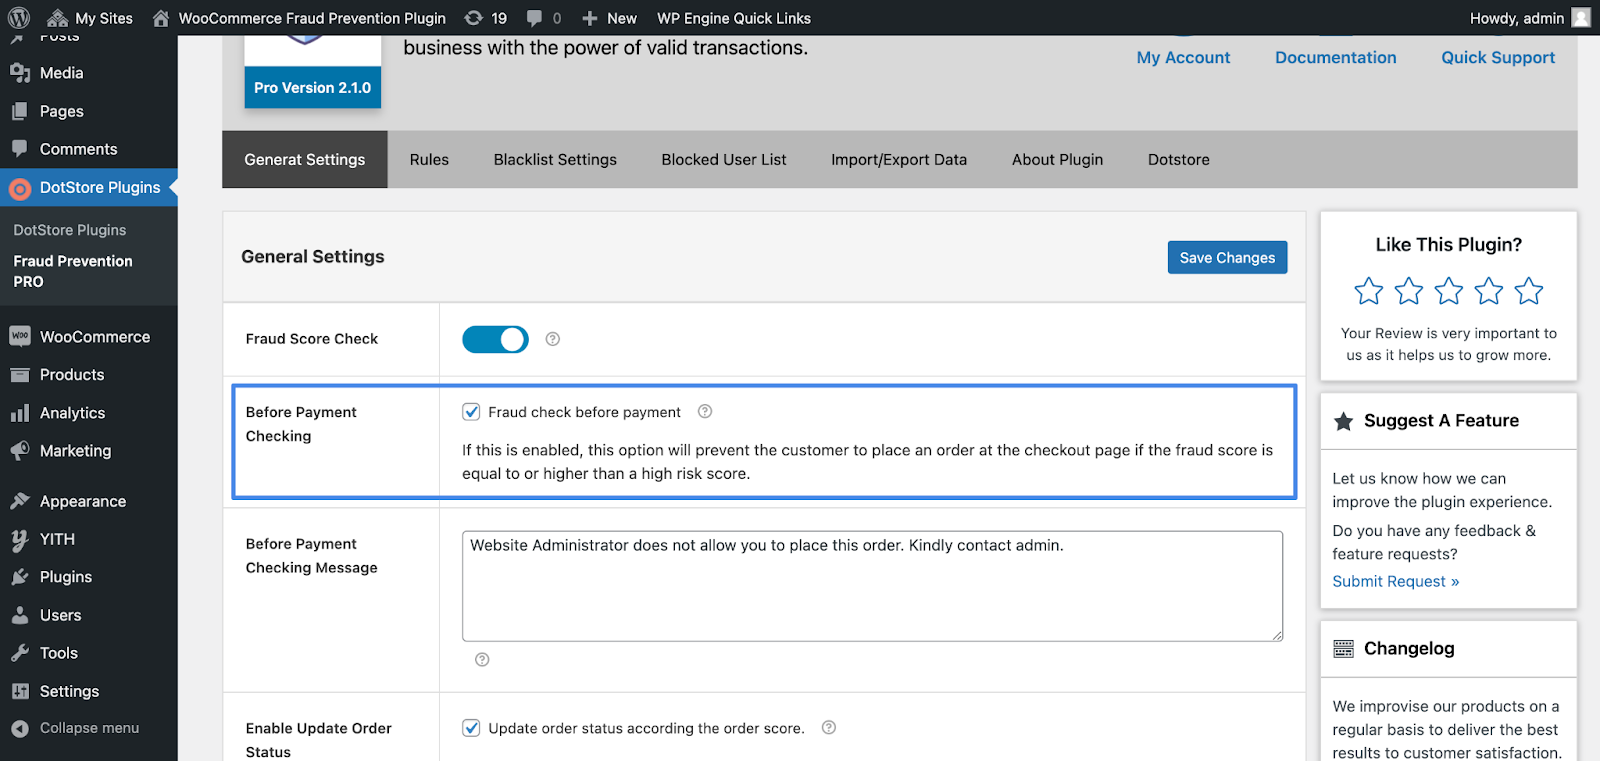1600x761 pixels.
Task: Switch to the Dotstore tab
Action: click(1179, 159)
